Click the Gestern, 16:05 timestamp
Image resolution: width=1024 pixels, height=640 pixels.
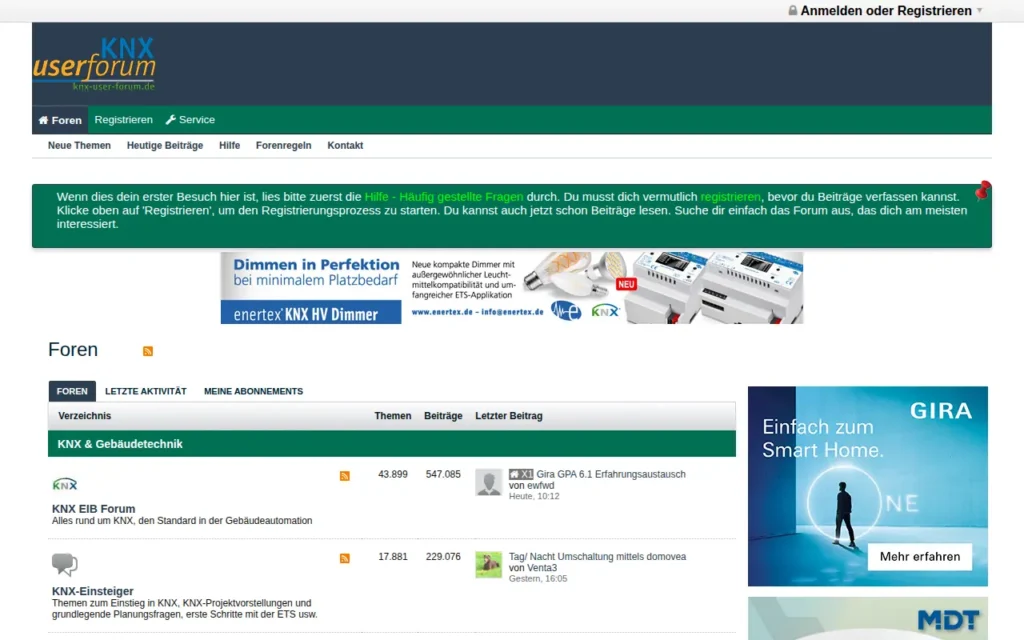pyautogui.click(x=538, y=579)
